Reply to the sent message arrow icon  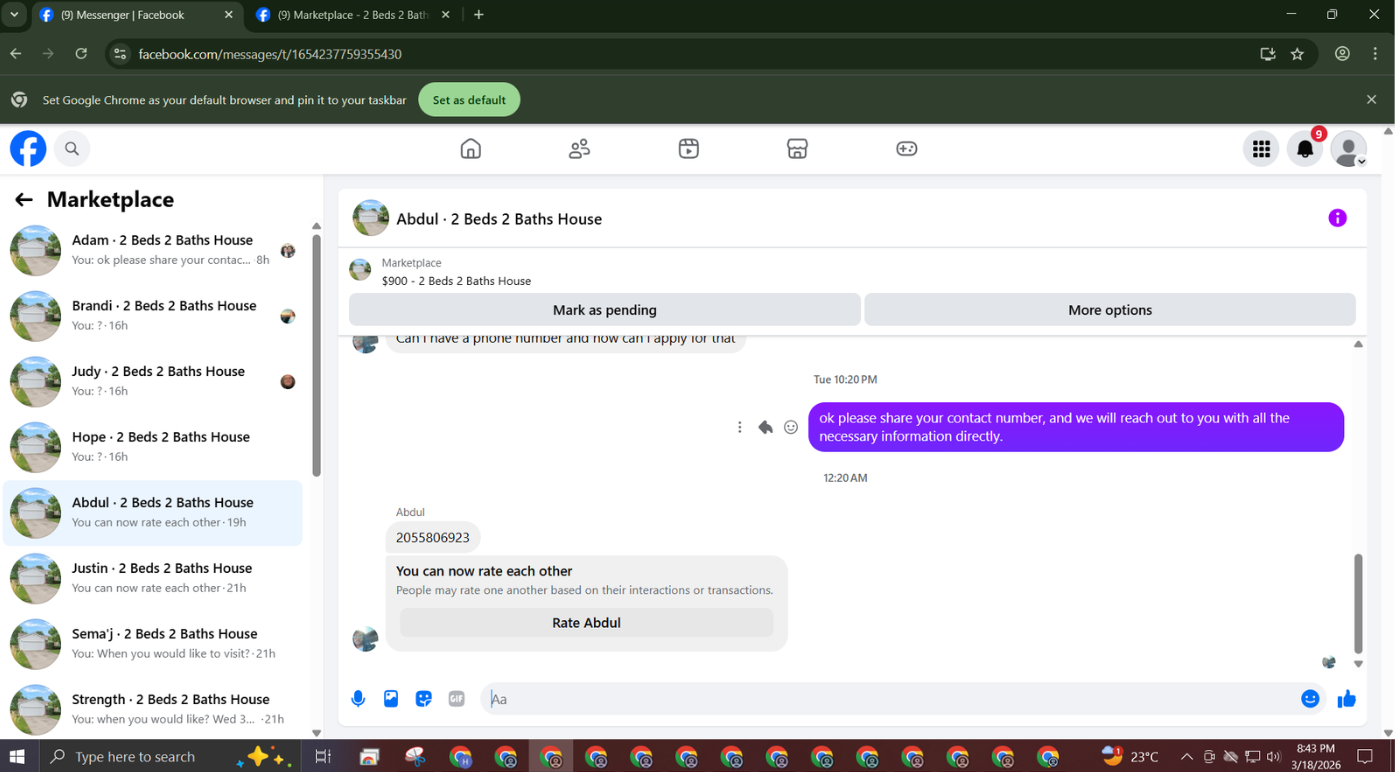click(765, 427)
